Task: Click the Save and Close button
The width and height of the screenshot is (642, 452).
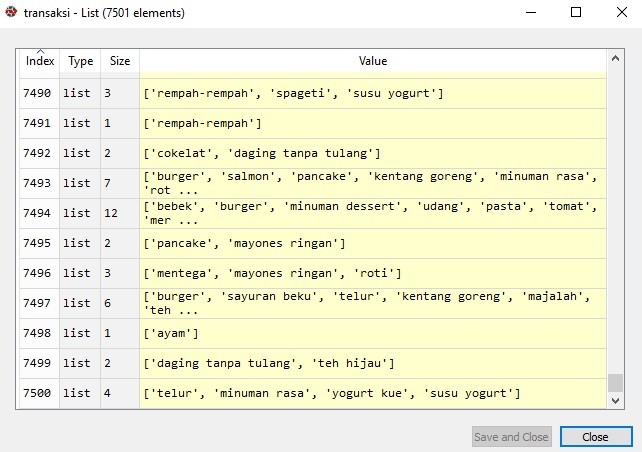Action: [x=511, y=437]
